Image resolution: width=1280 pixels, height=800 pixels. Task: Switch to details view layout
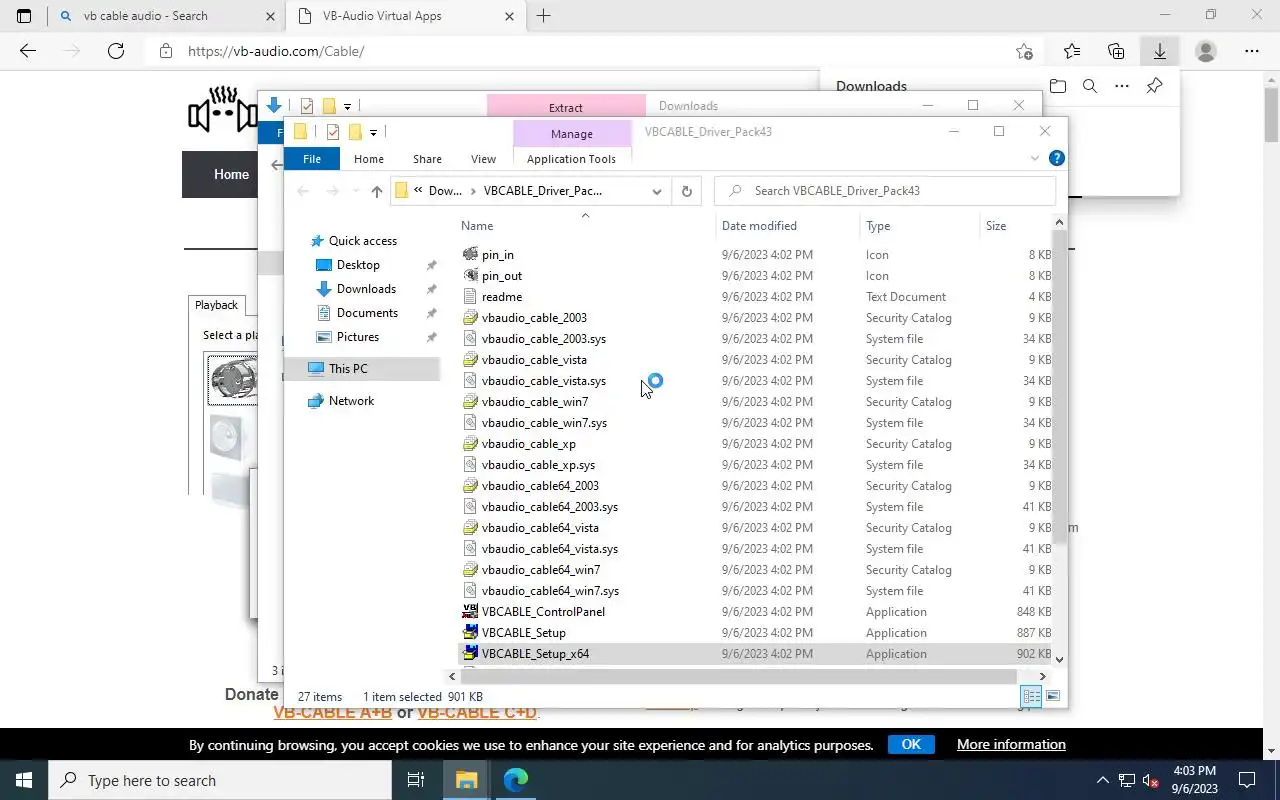click(1031, 696)
